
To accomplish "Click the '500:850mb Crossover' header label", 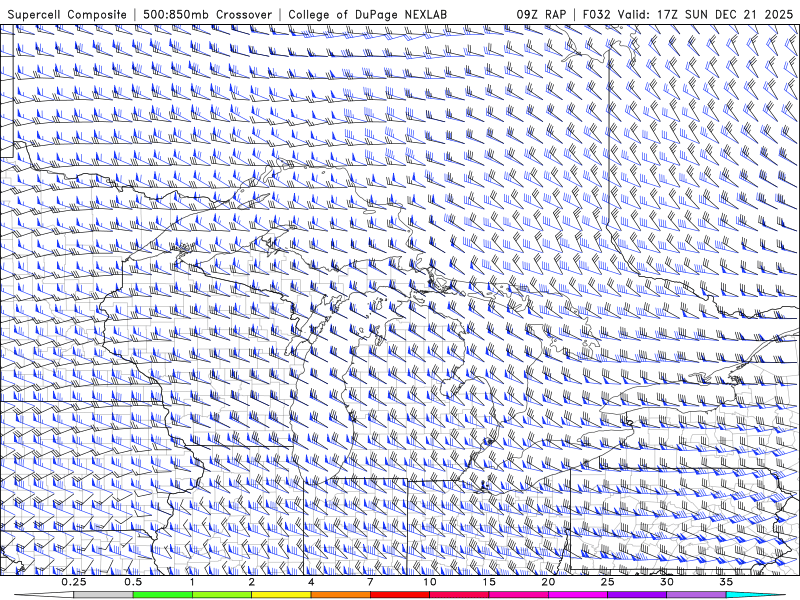I will click(x=208, y=14).
